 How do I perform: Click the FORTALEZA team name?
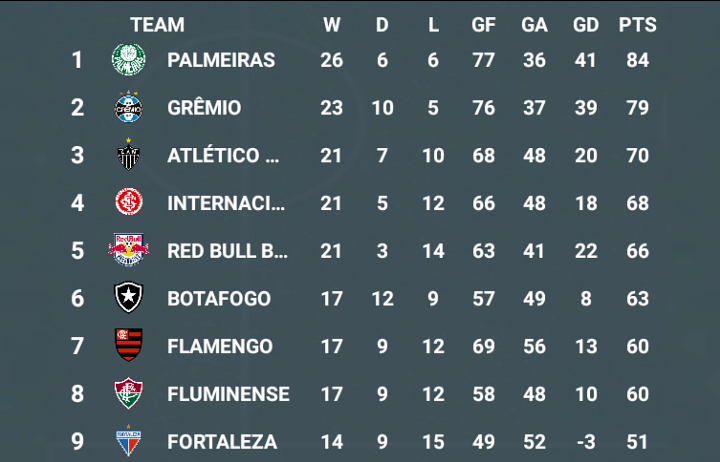tap(222, 442)
